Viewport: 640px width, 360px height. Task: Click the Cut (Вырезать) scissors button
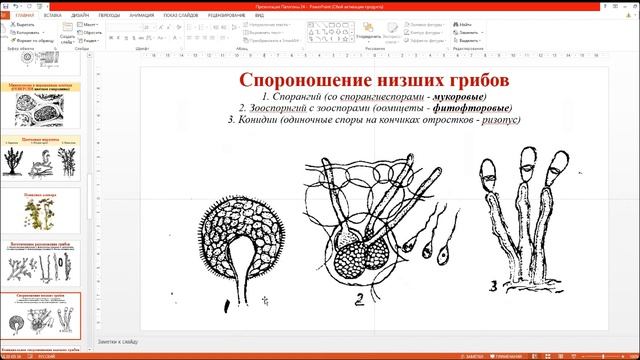(23, 24)
